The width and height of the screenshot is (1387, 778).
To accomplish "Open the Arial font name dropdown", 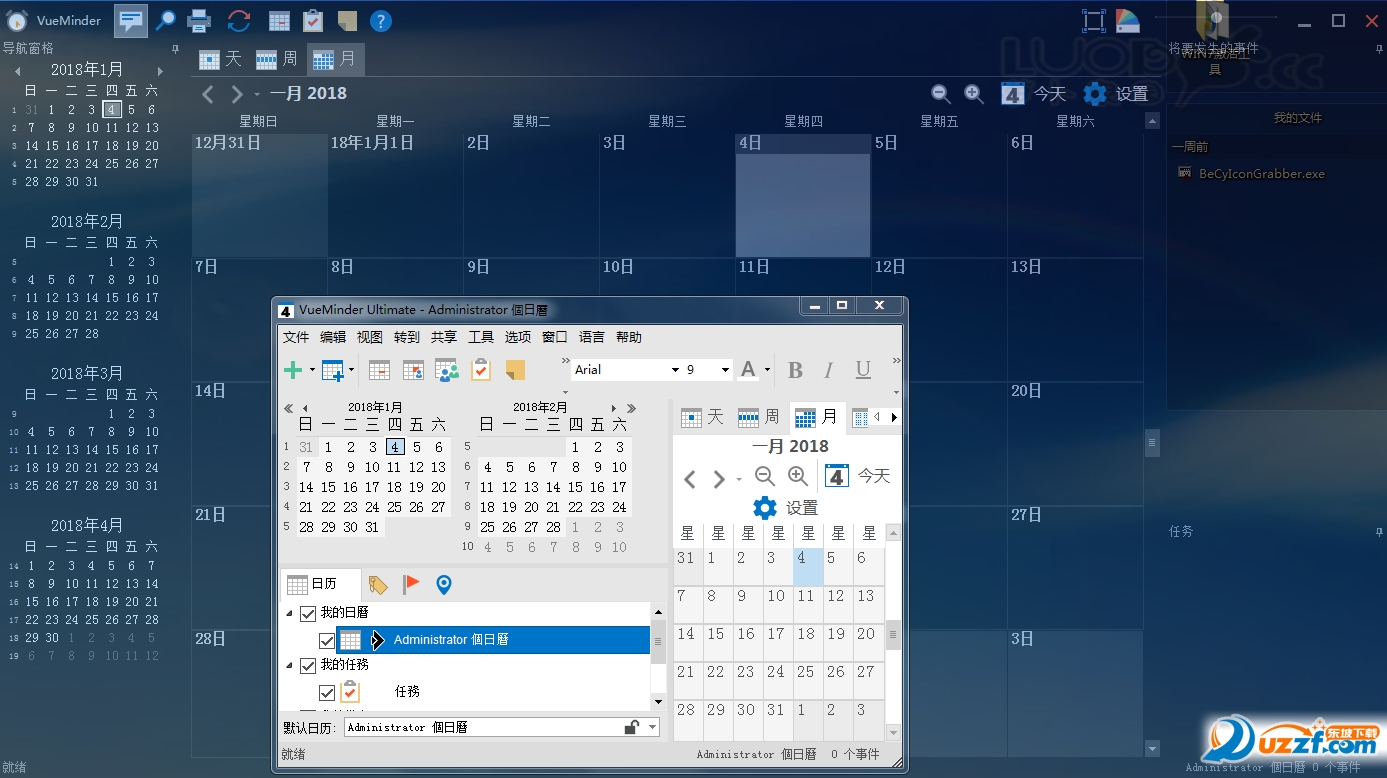I will [676, 370].
